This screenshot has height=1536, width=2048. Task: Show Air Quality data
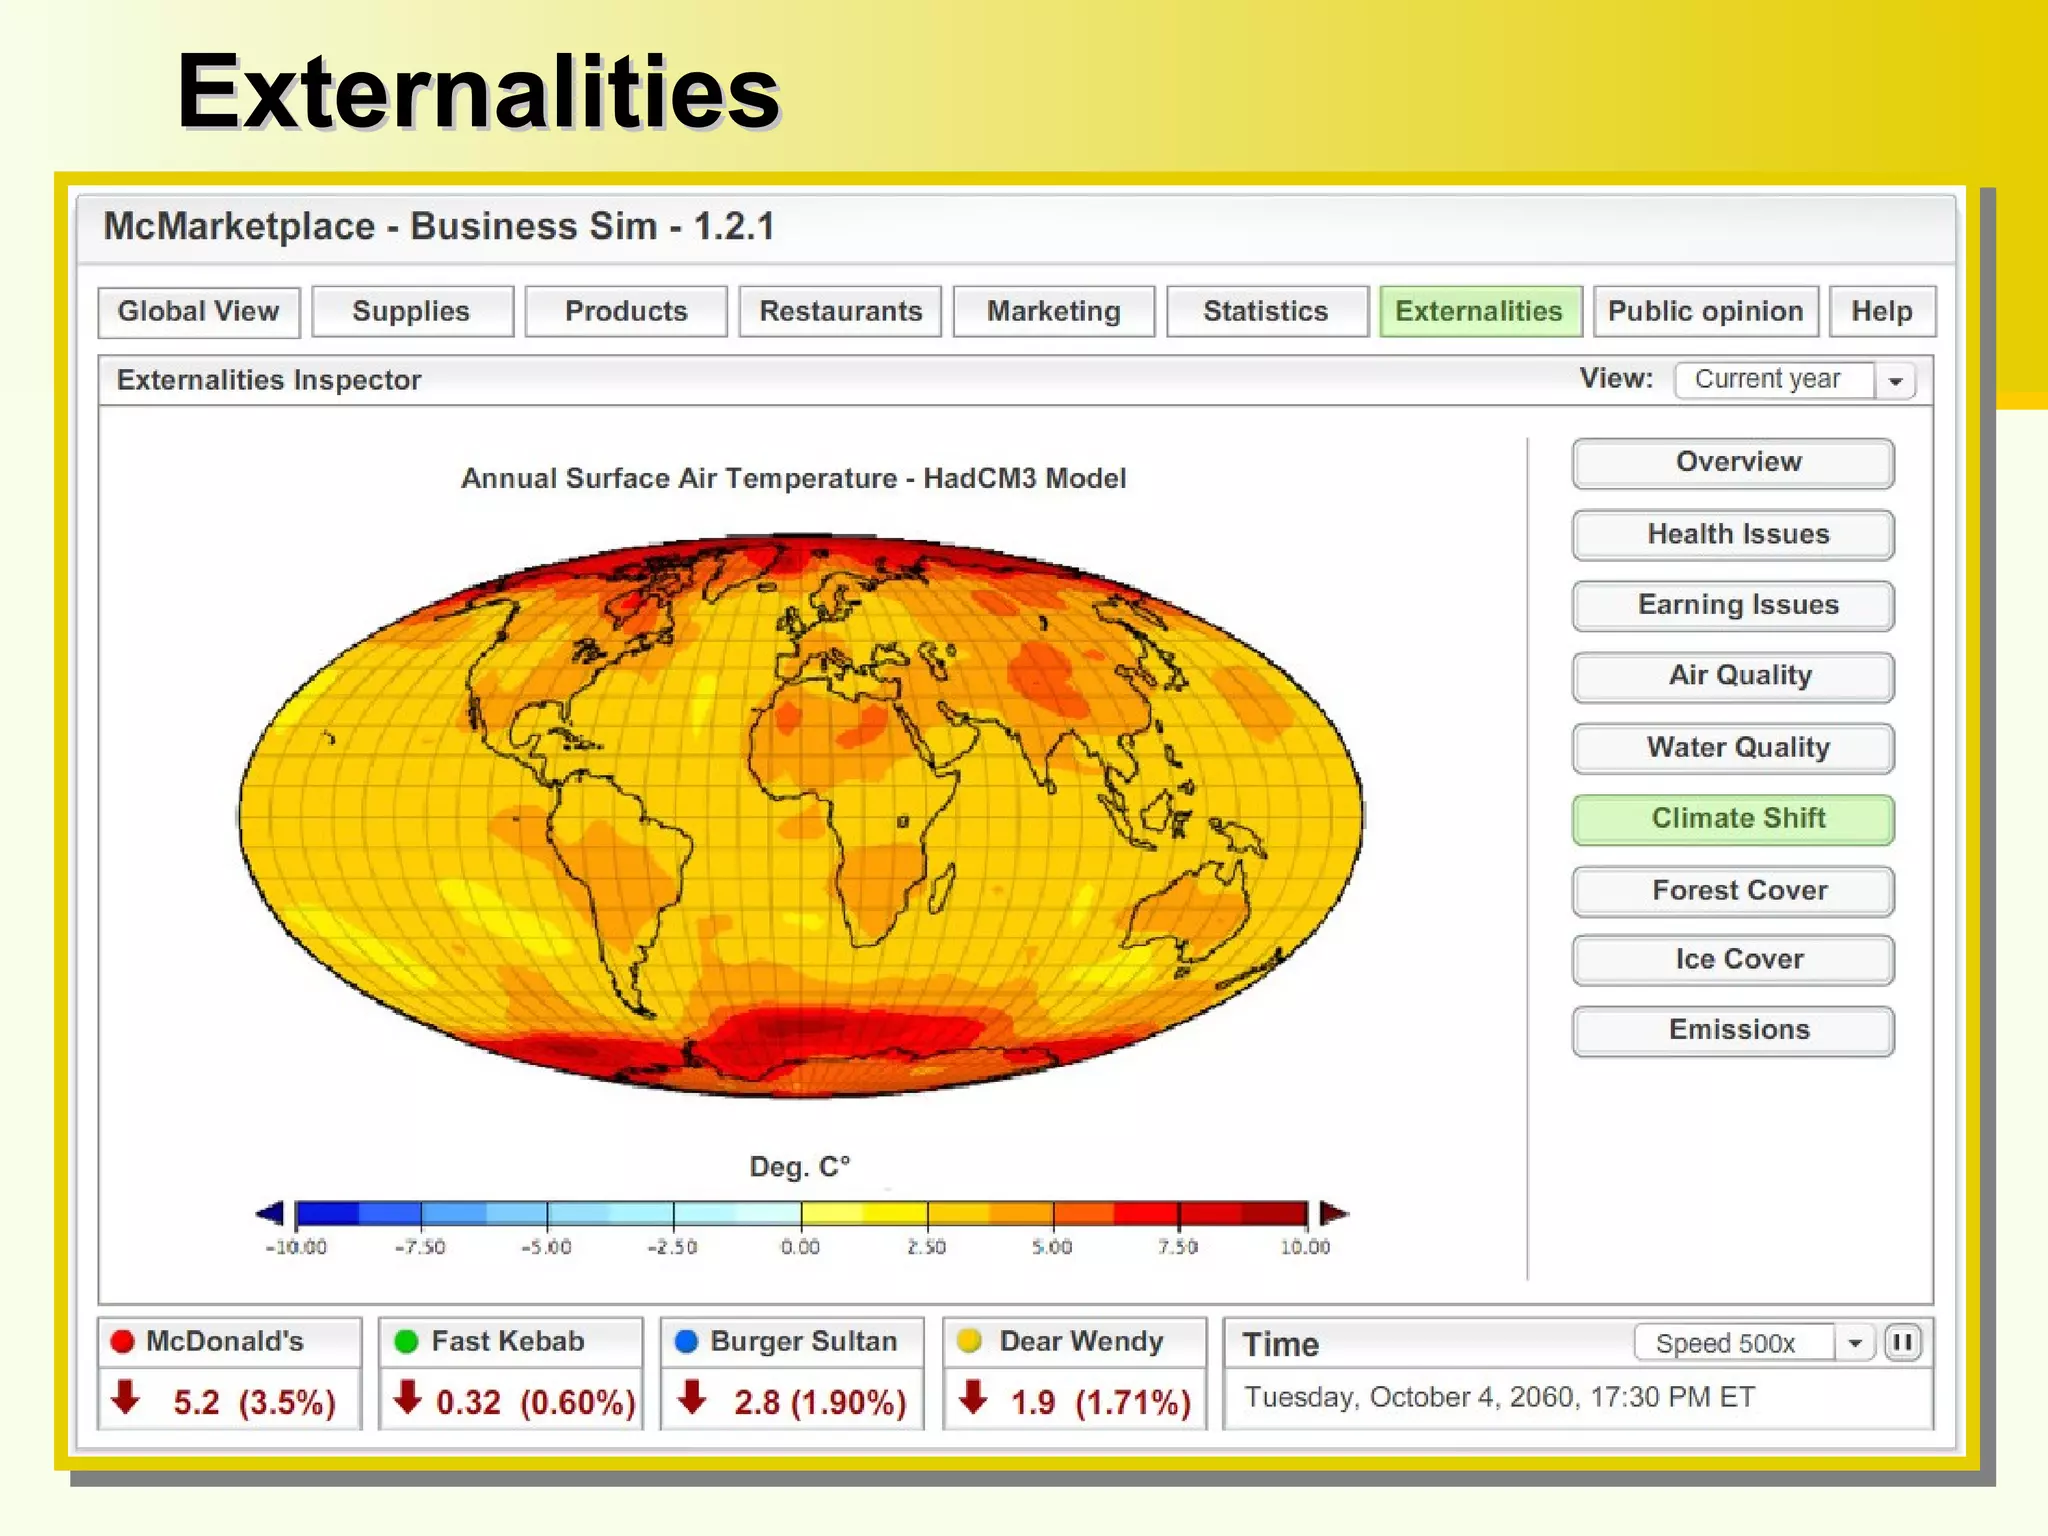click(1733, 677)
